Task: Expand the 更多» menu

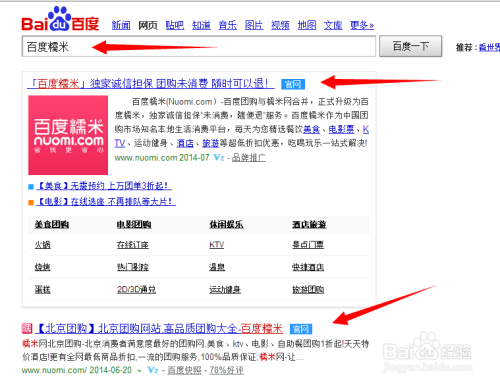Action: [362, 25]
